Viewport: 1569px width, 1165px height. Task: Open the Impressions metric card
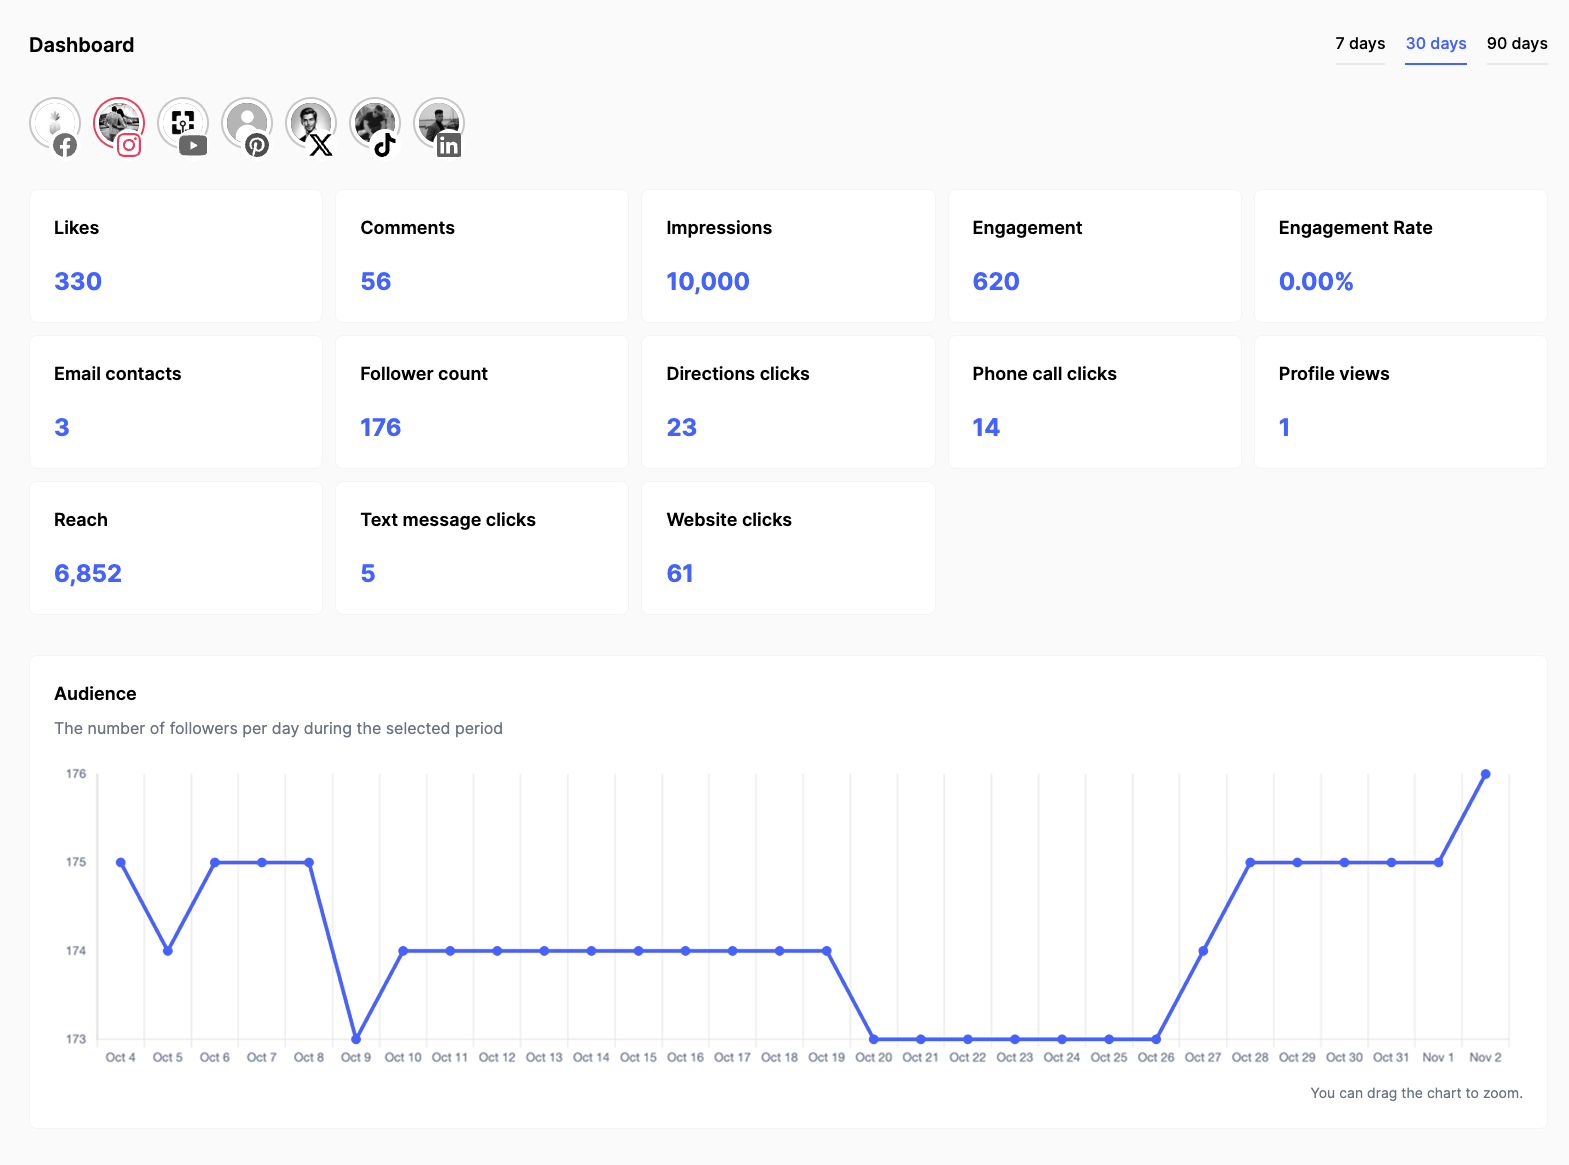point(788,256)
